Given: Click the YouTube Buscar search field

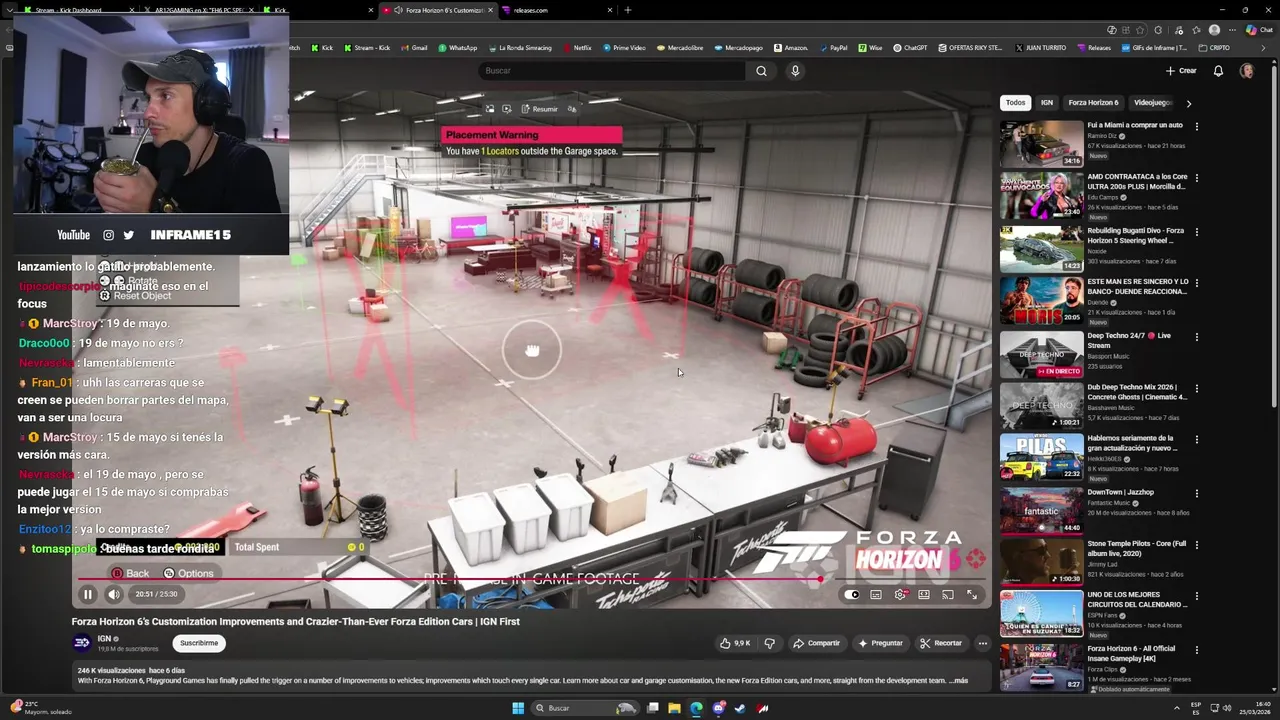Looking at the screenshot, I should point(612,71).
